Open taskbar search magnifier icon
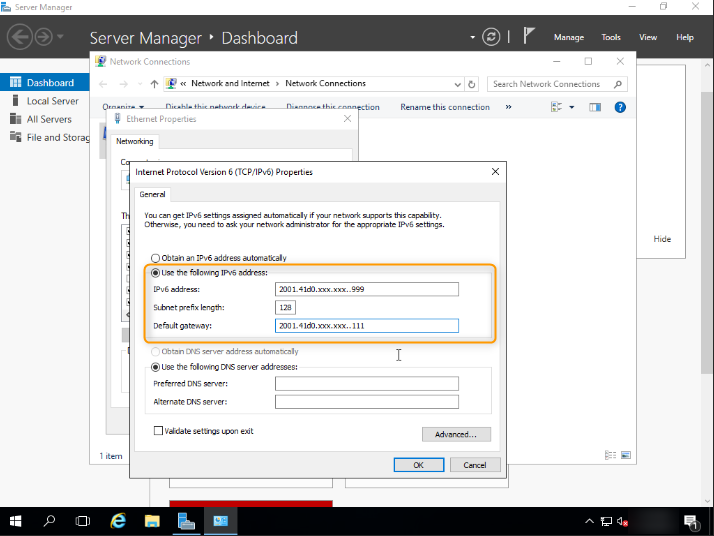 click(50, 521)
